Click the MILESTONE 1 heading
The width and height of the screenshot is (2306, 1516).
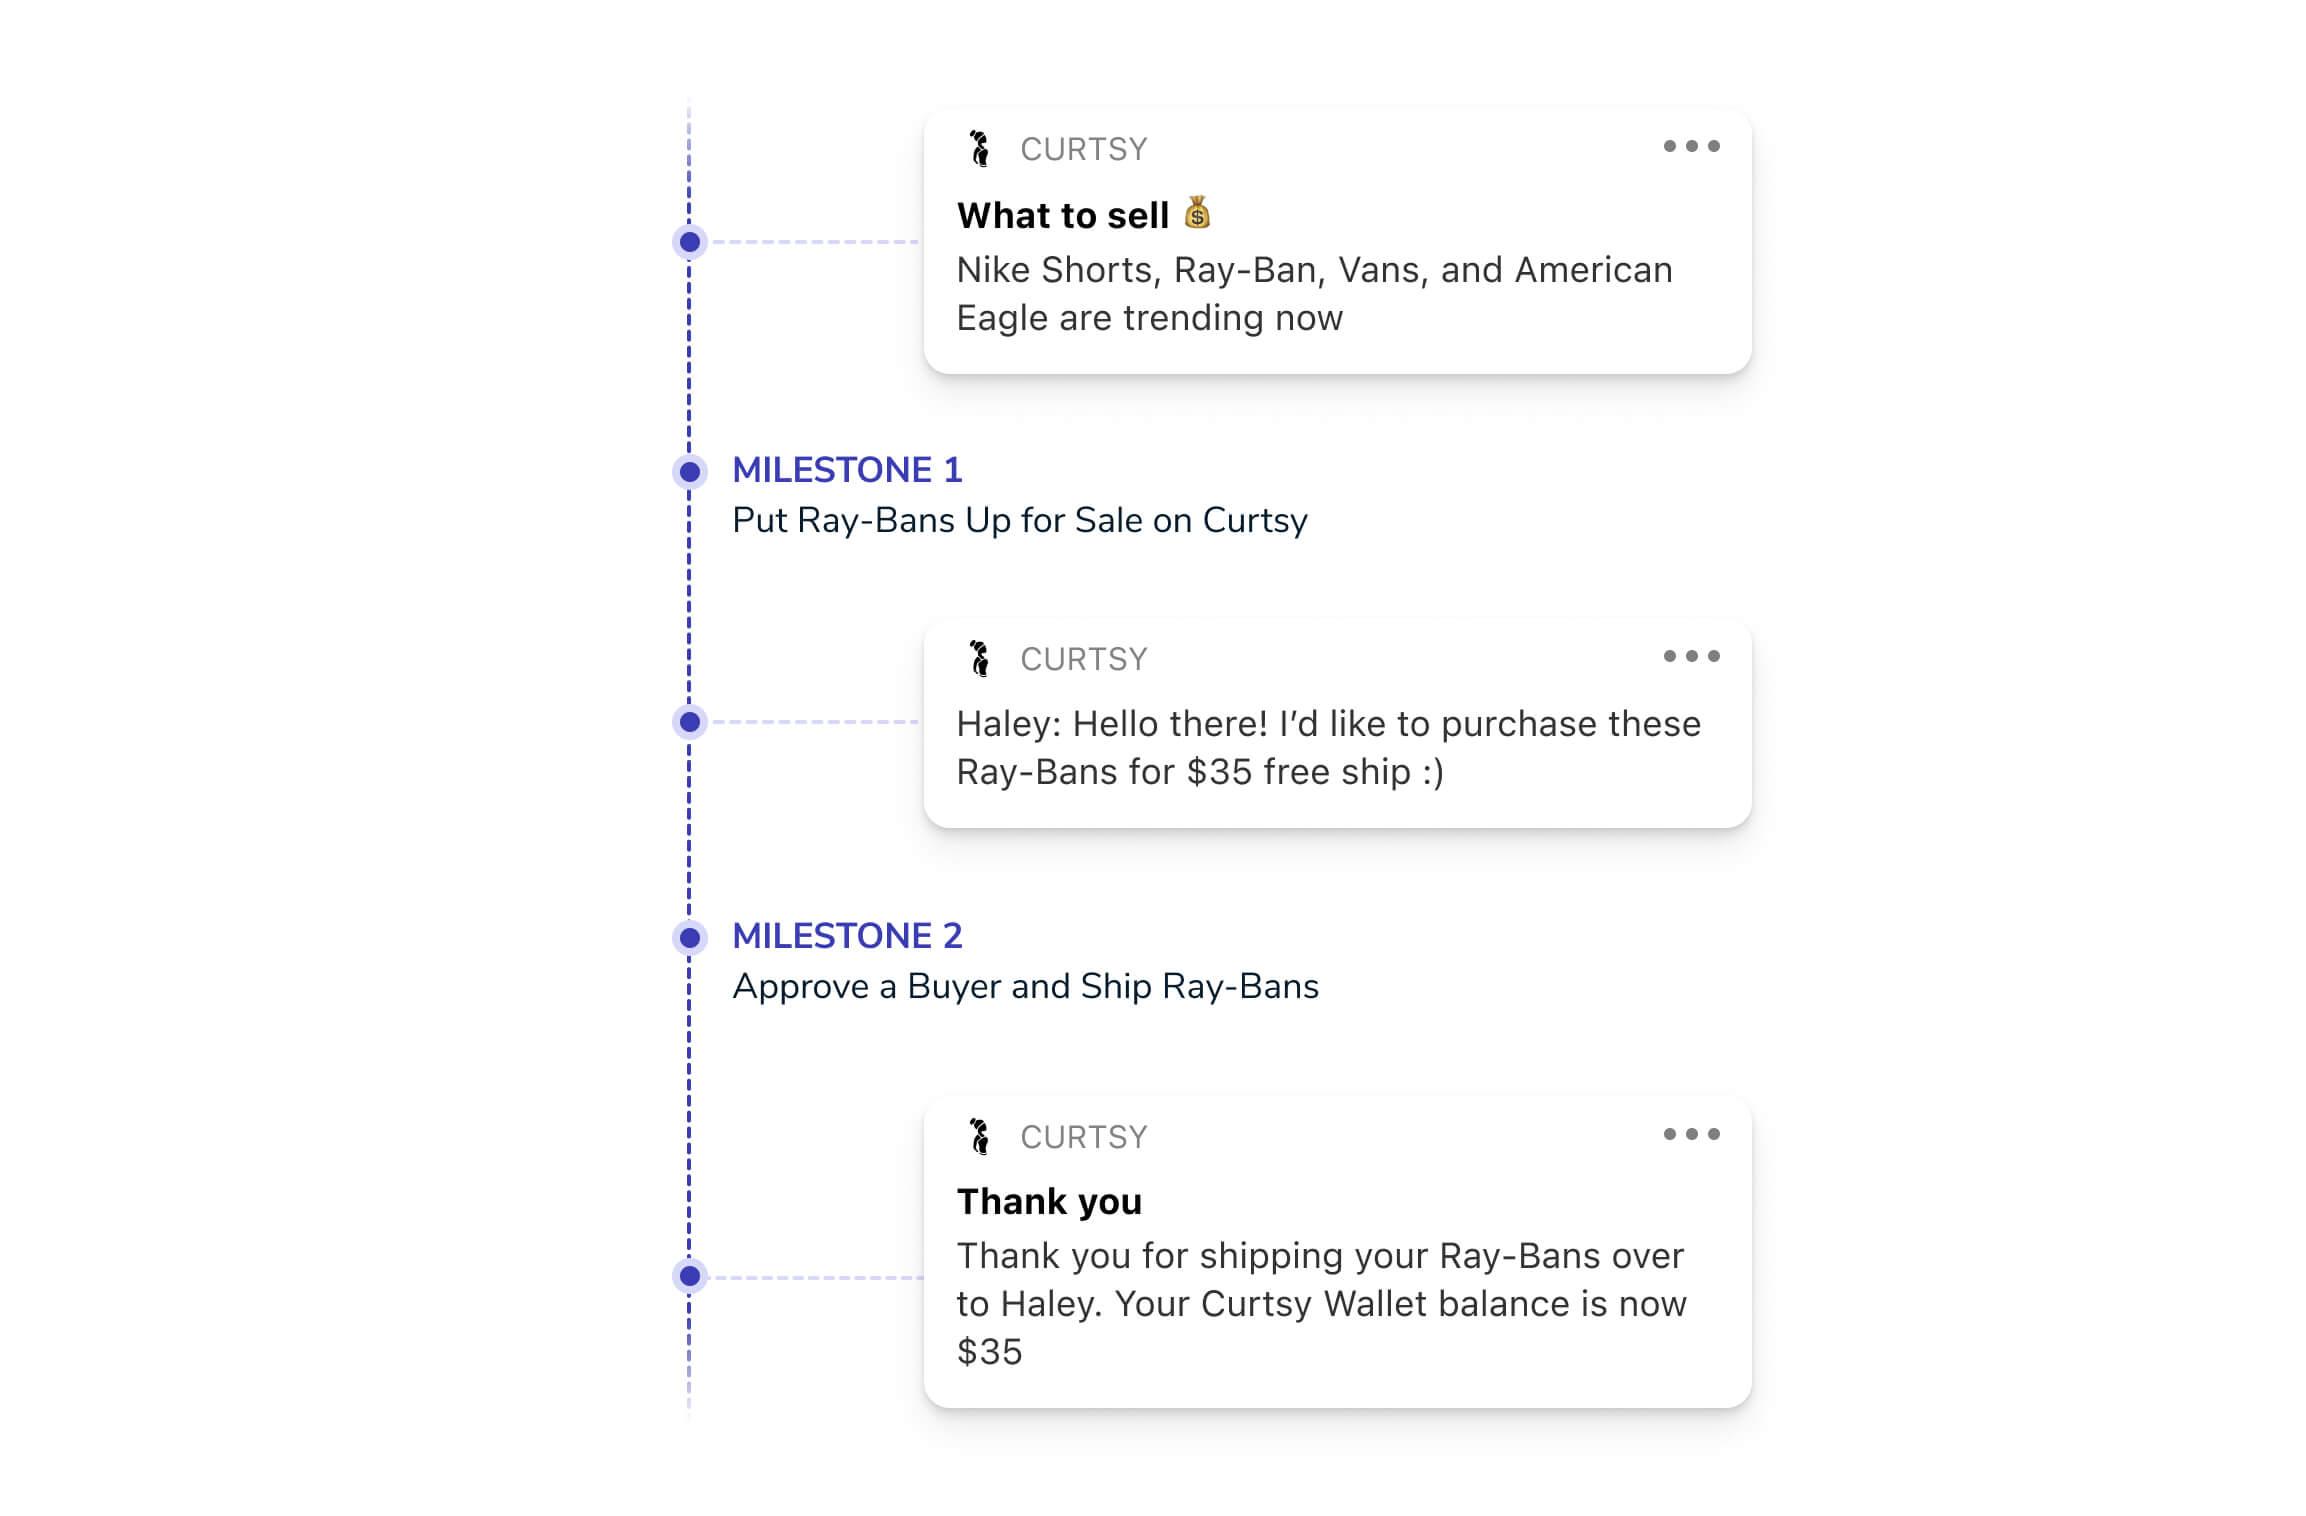click(x=847, y=470)
